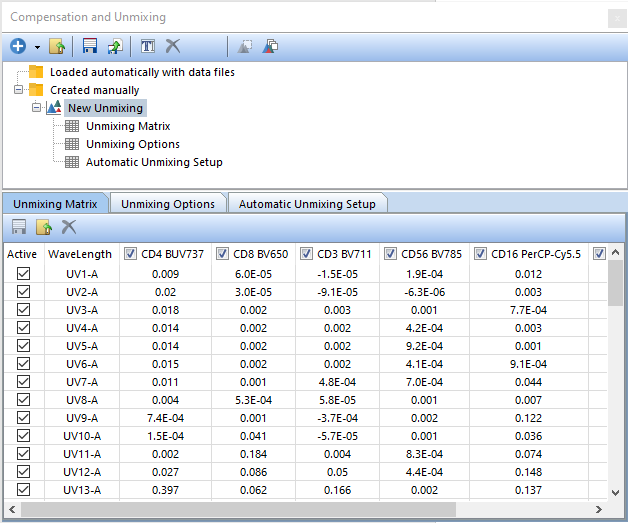628x523 pixels.
Task: Select the New Unmixing tree item
Action: click(105, 108)
